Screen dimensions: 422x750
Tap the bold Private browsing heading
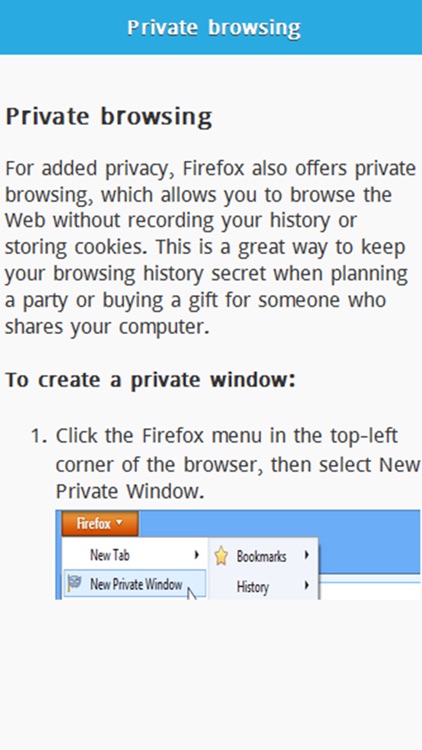tap(109, 116)
